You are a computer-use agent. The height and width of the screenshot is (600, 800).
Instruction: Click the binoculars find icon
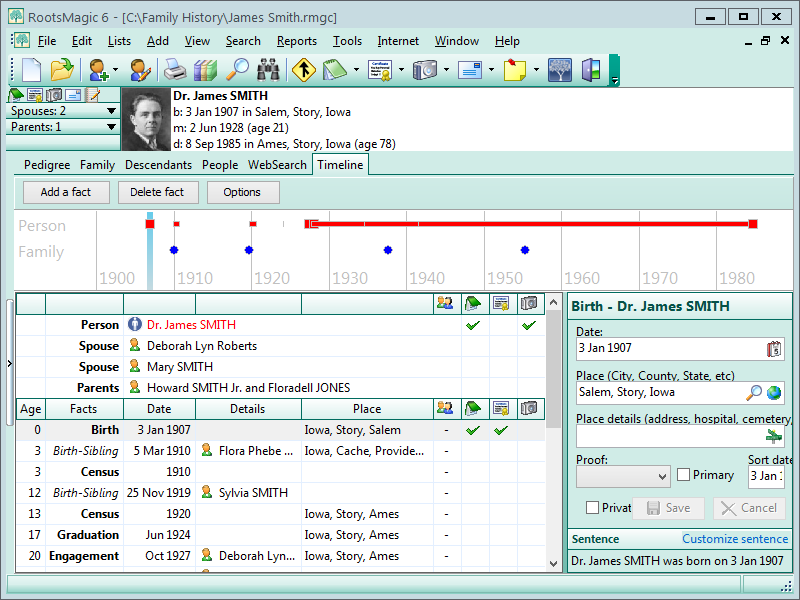(268, 70)
